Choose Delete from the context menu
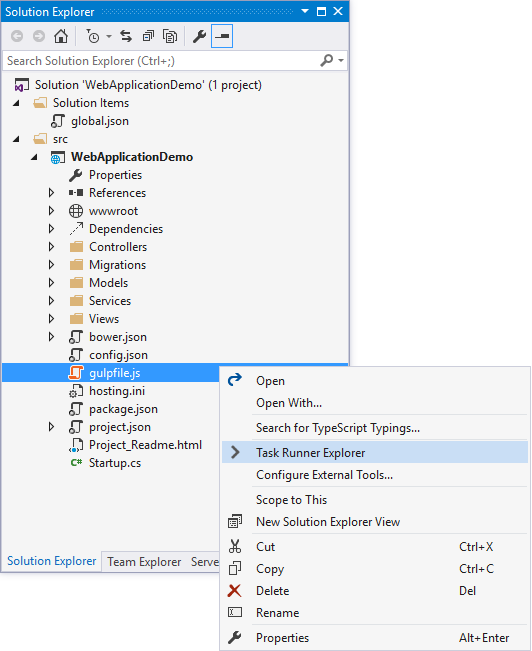The width and height of the screenshot is (532, 651). pos(375,591)
